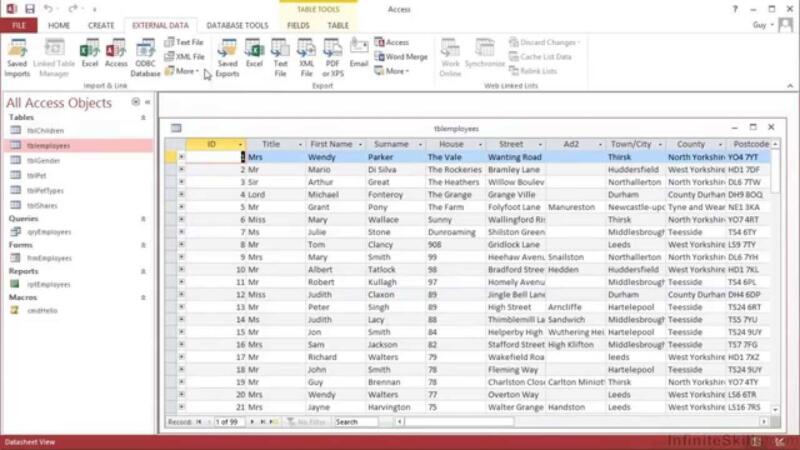Screen dimensions: 800x450
Task: Click the Saved Imports icon
Action: 17,56
